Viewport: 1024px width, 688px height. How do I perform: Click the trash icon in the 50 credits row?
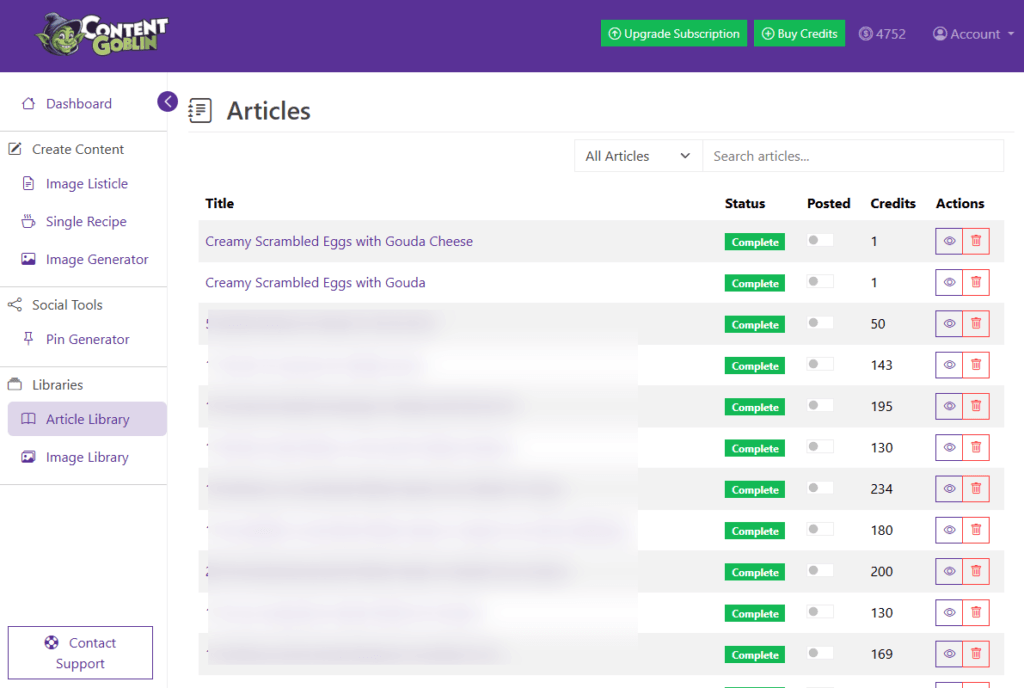976,324
